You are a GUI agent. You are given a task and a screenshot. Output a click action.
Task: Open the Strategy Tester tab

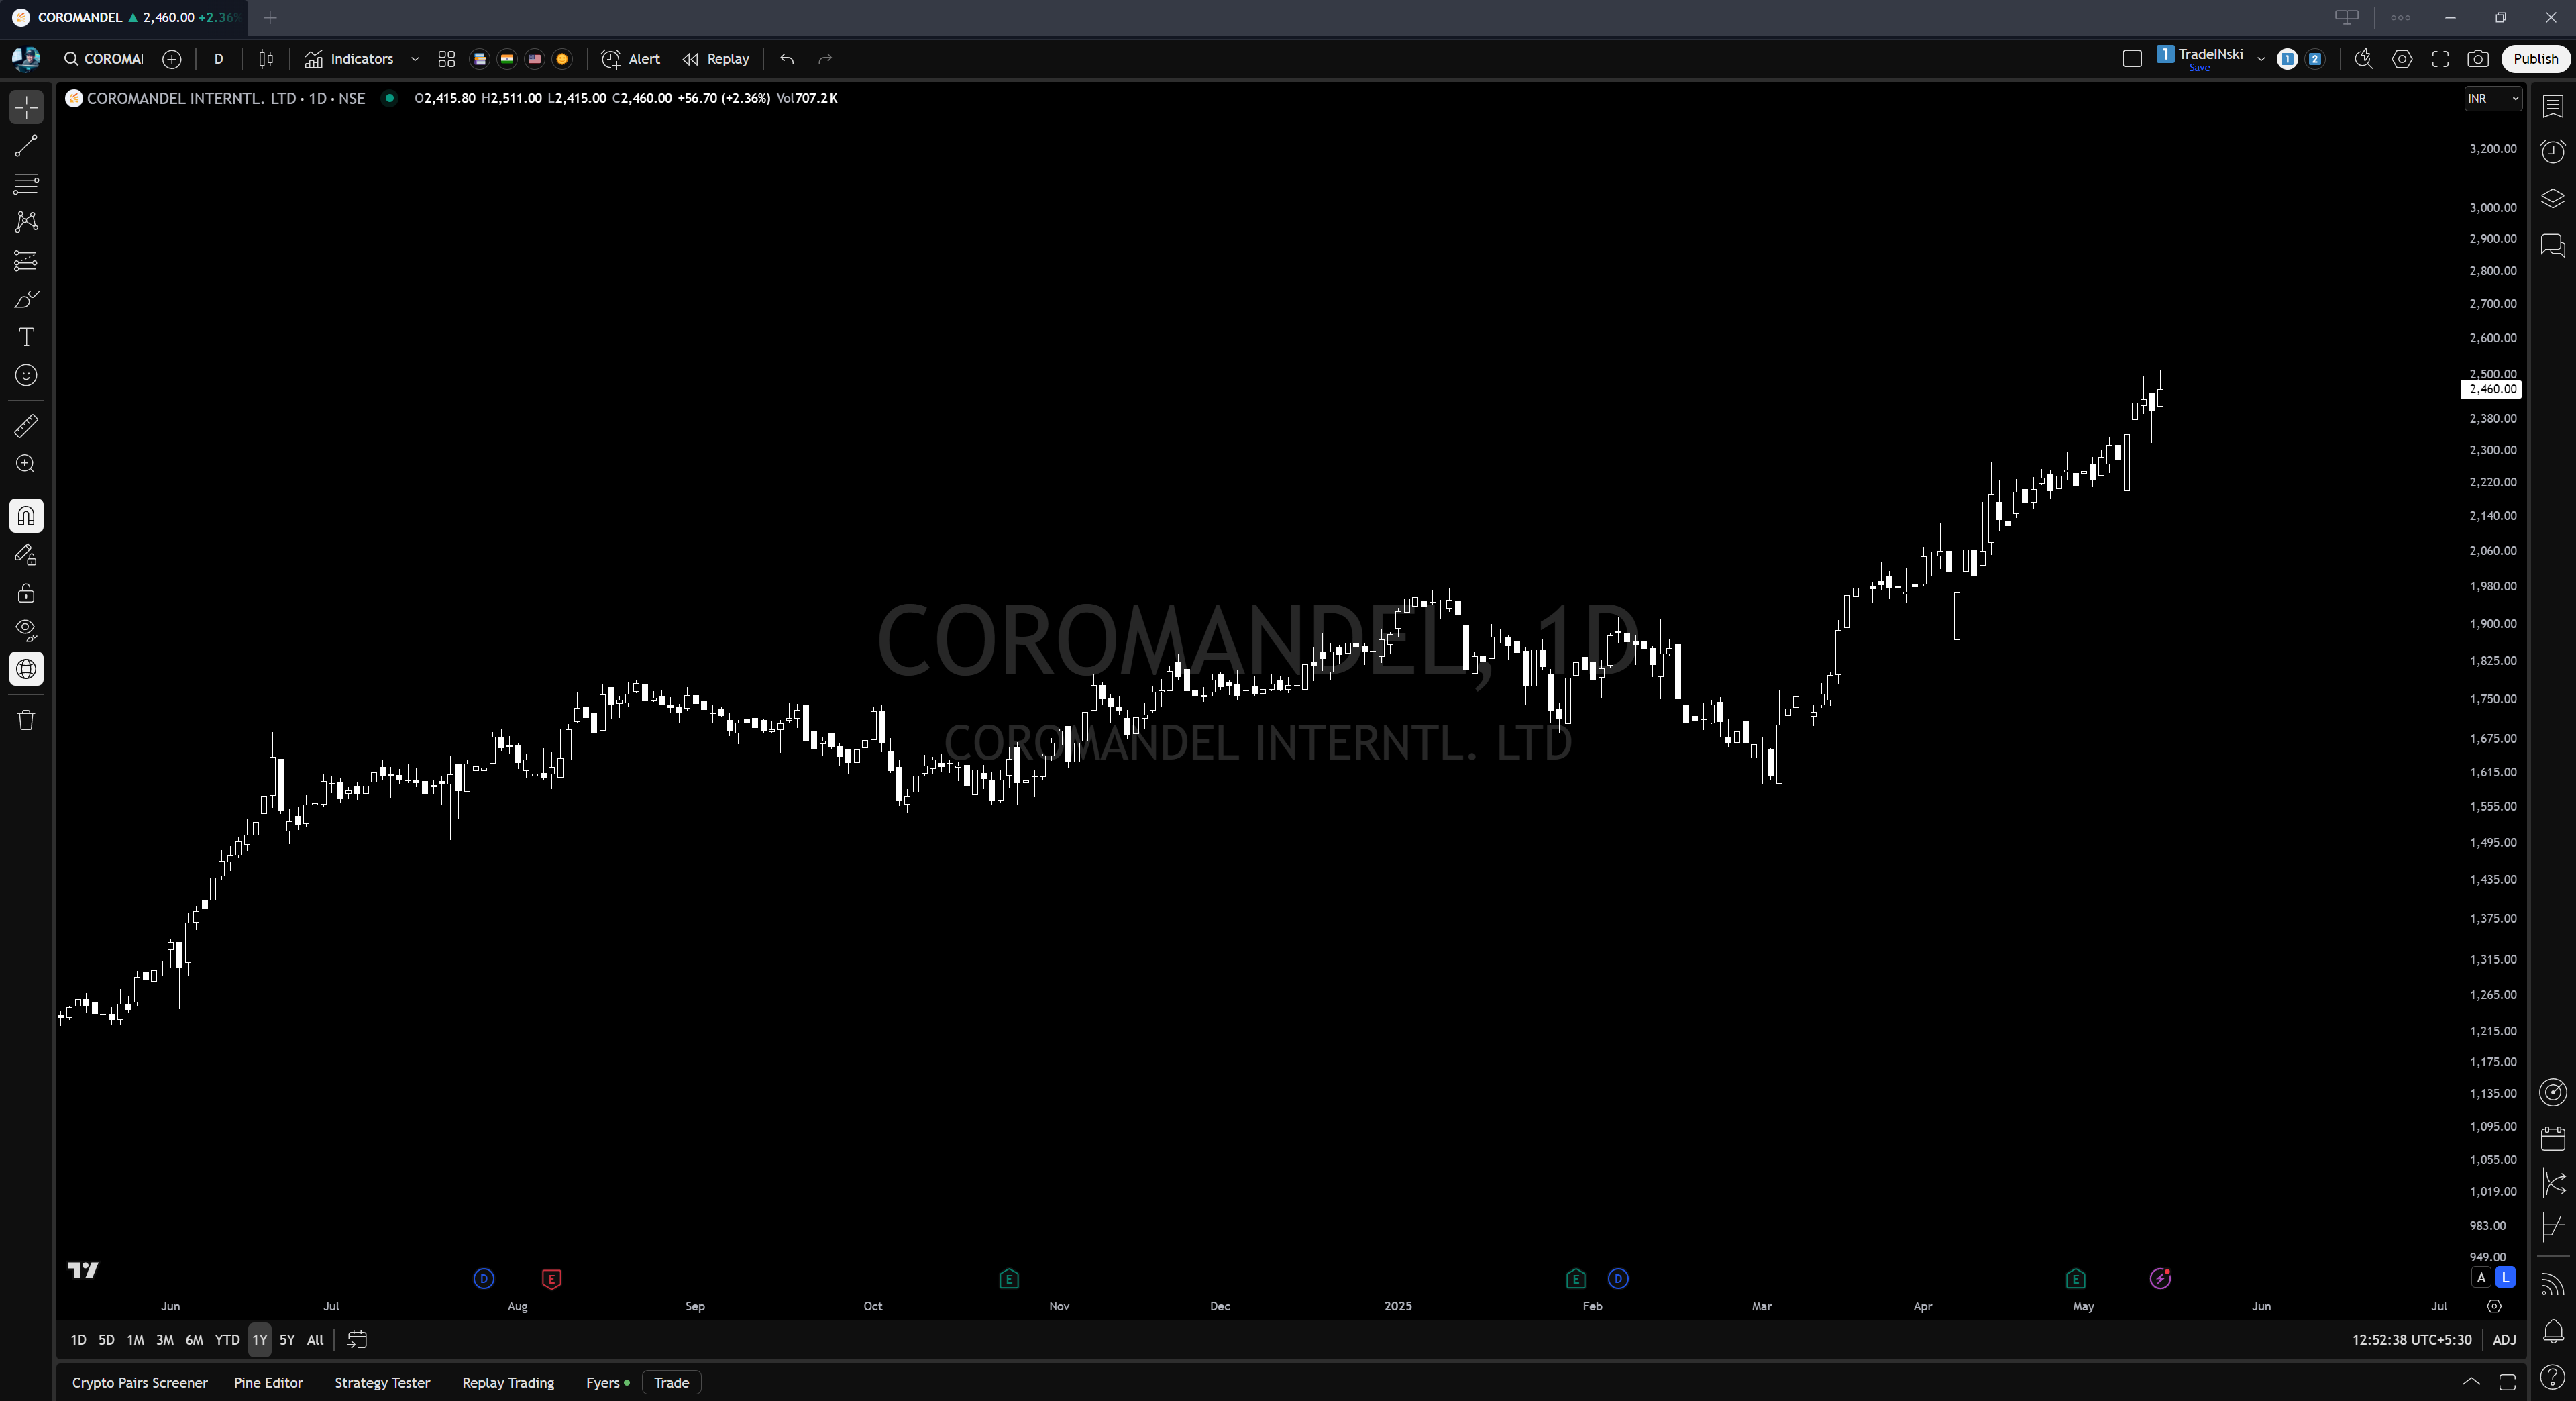[382, 1383]
